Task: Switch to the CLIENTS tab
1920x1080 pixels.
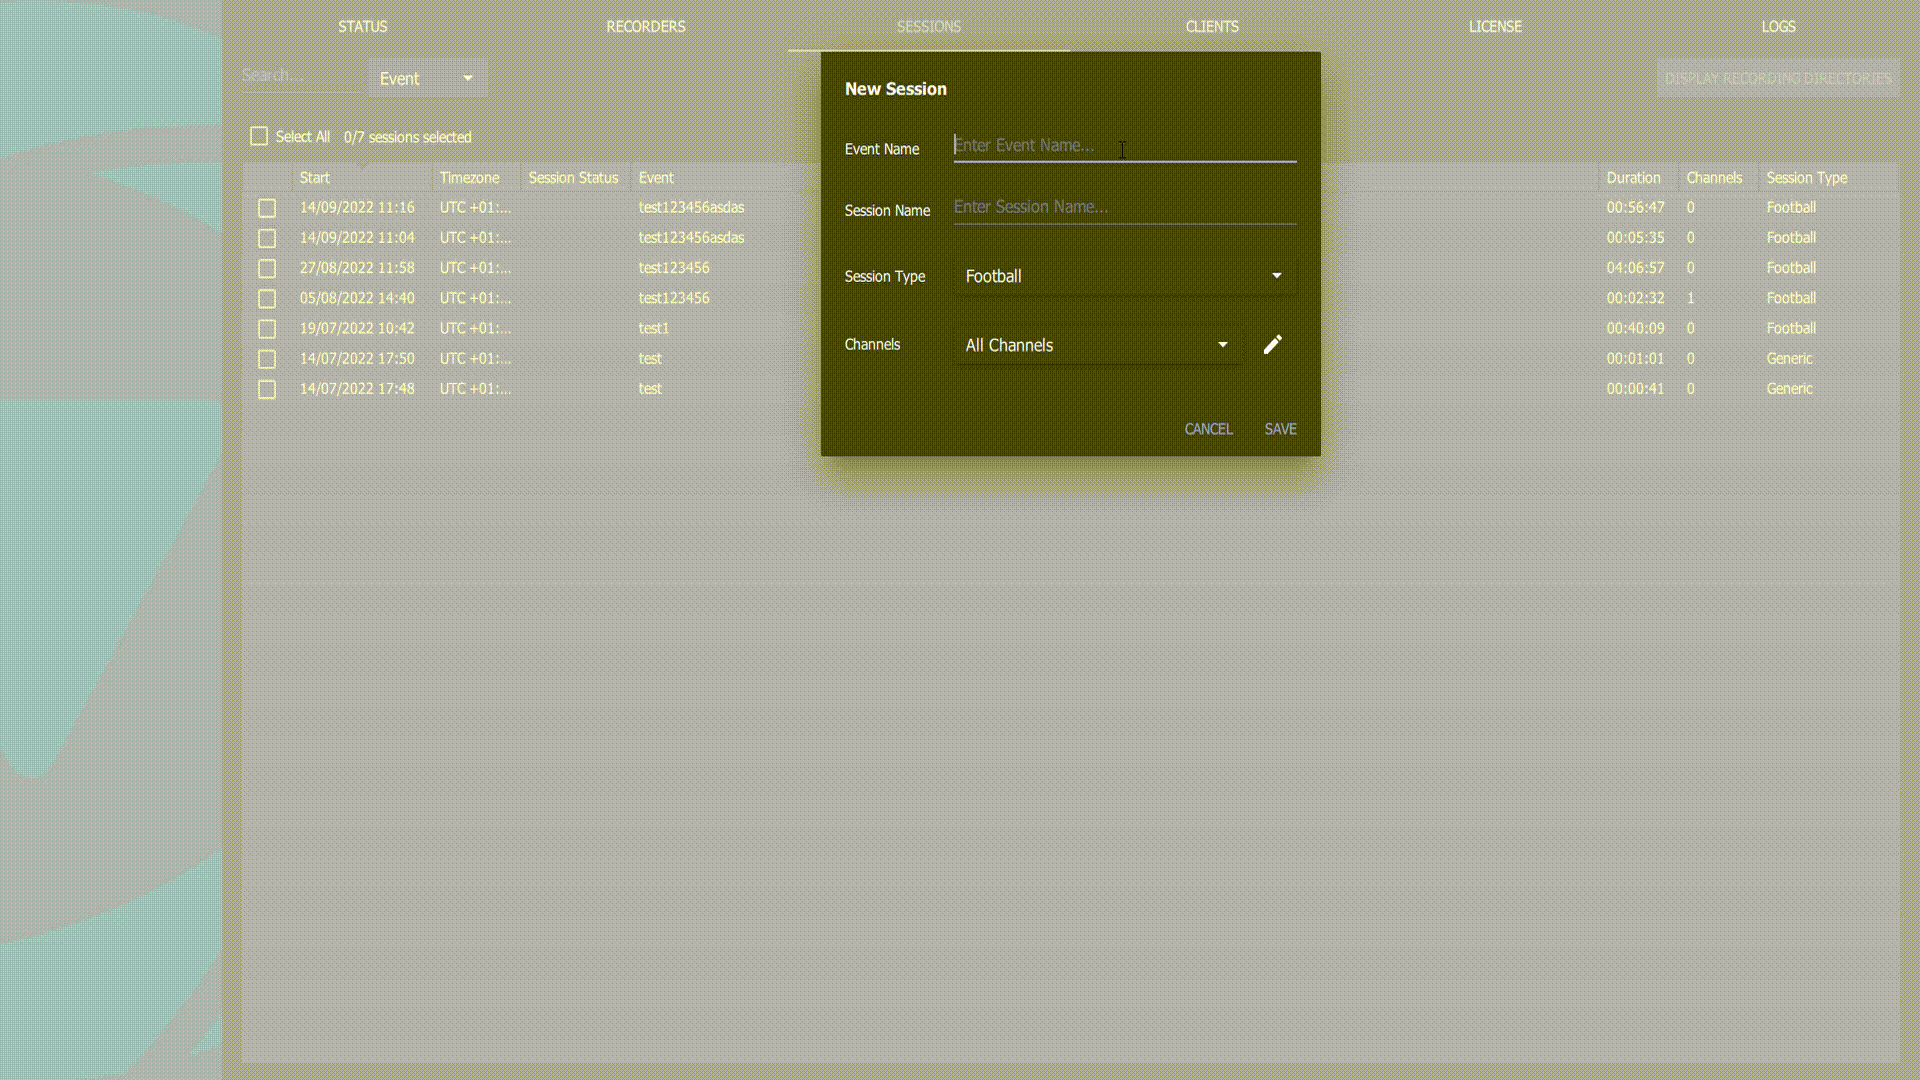Action: click(1212, 26)
